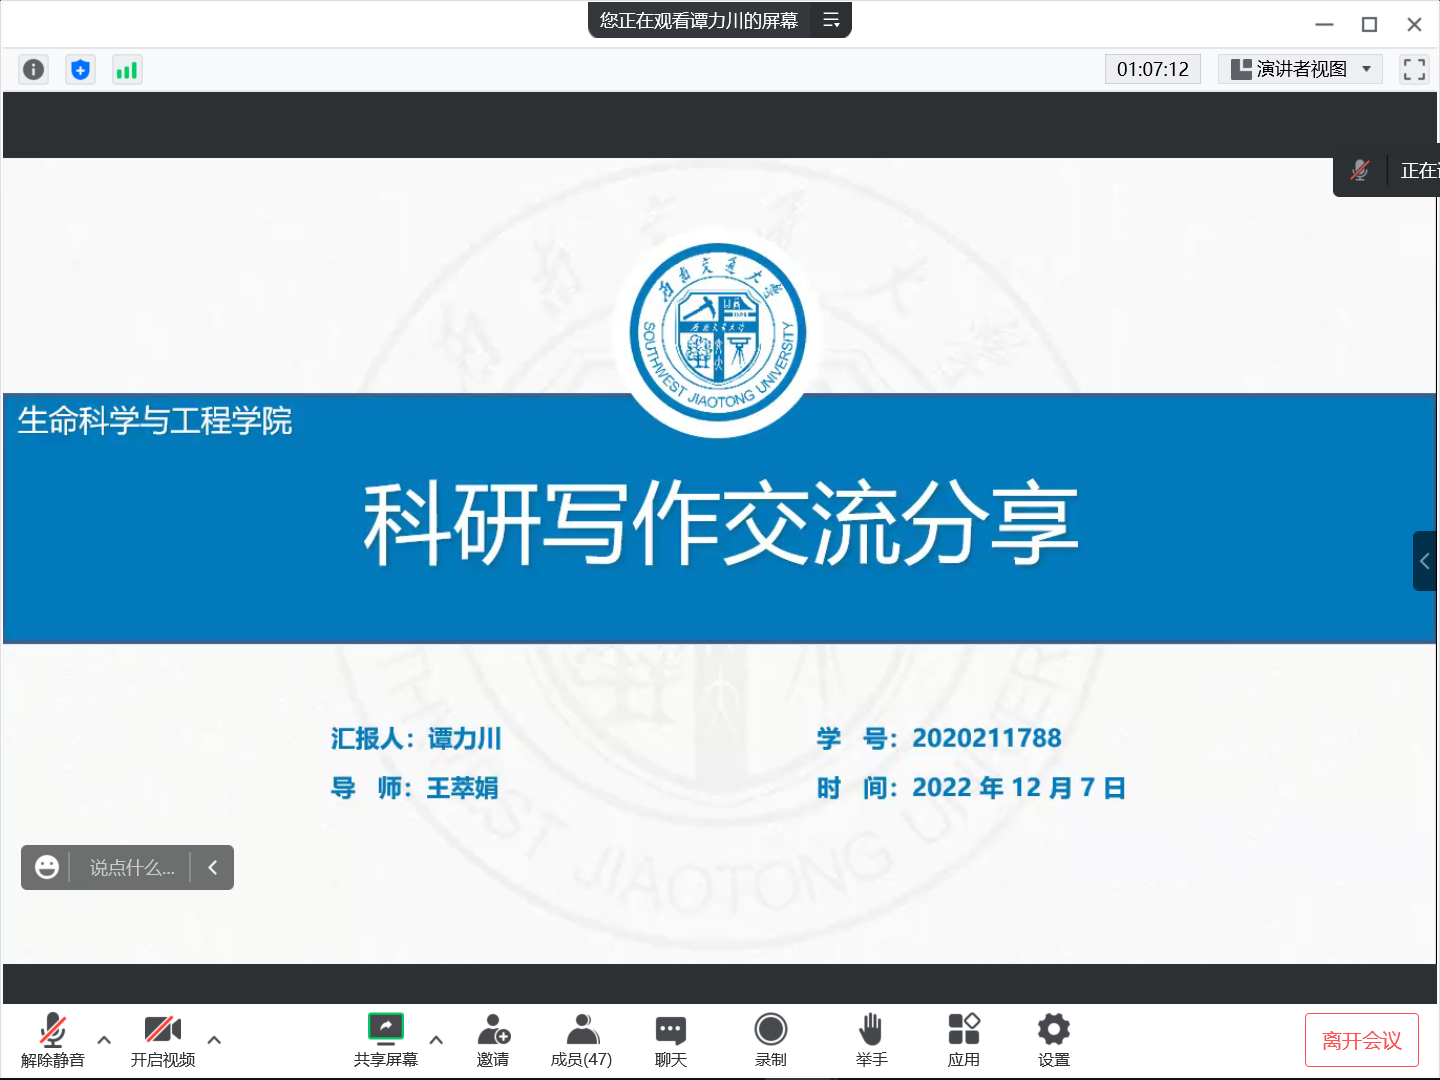1440x1080 pixels.
Task: Open 设置 settings gear
Action: [1053, 1040]
